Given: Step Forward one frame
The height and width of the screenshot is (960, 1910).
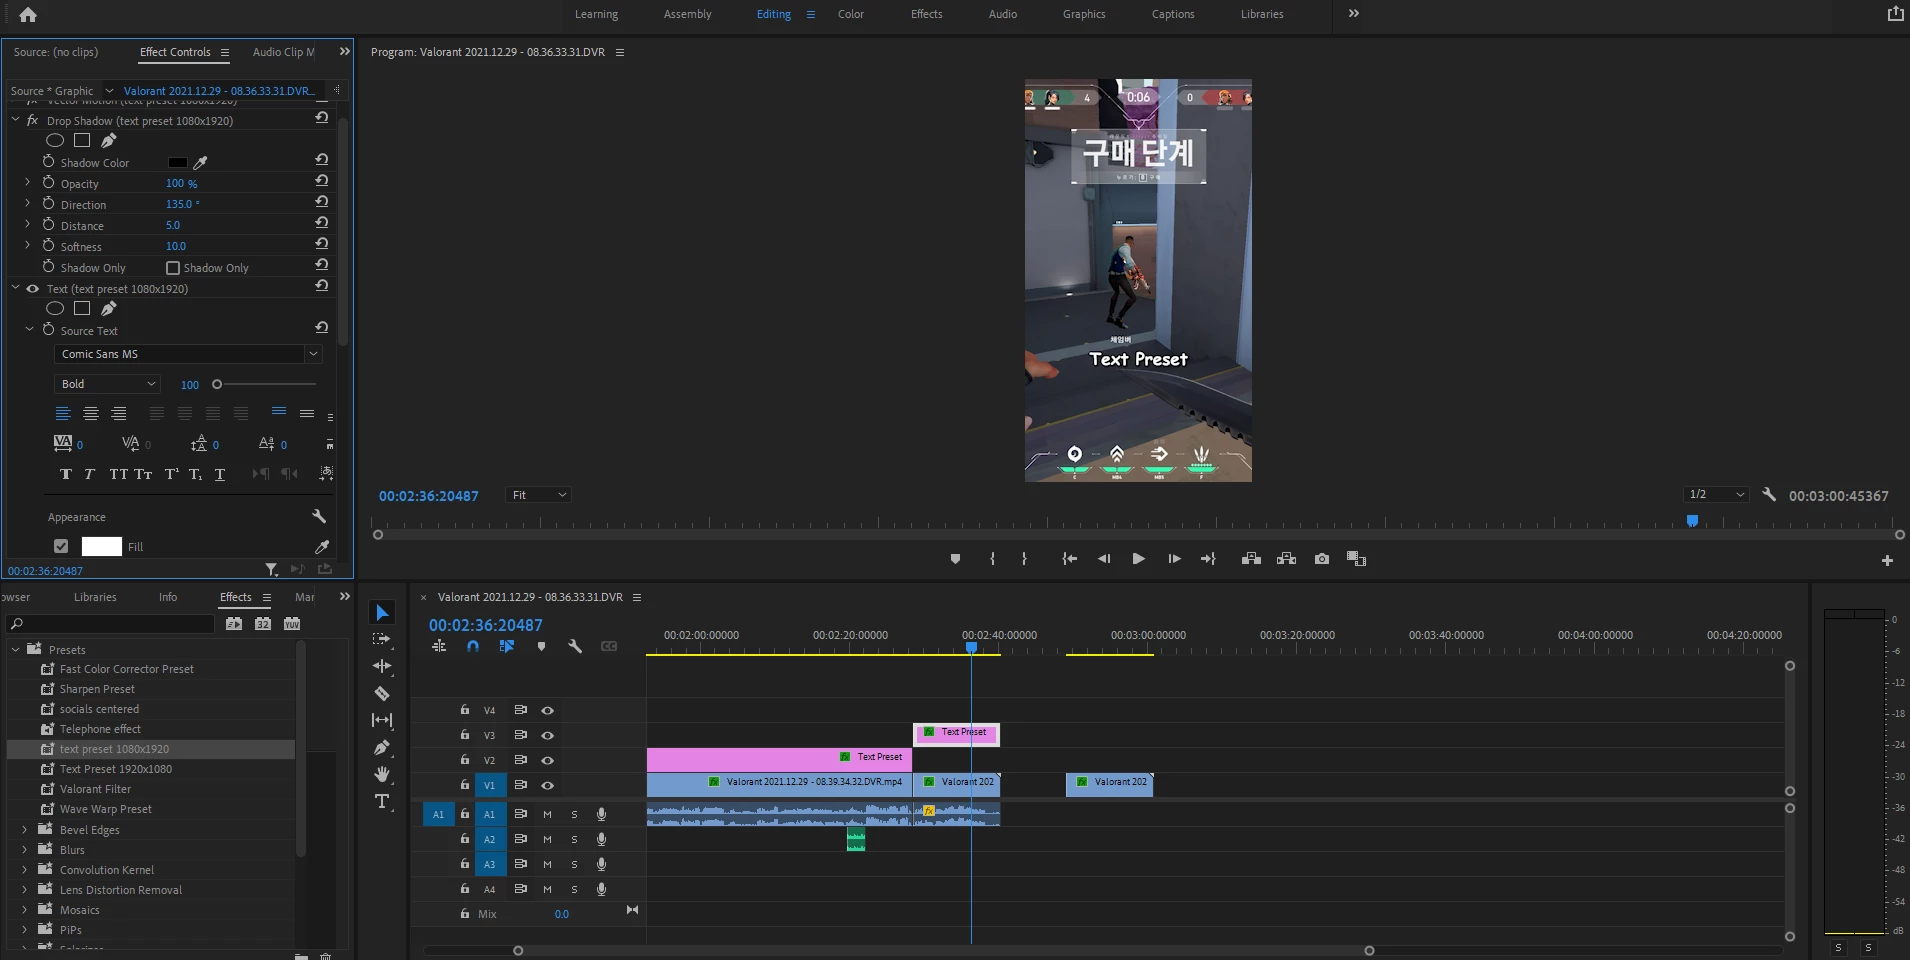Looking at the screenshot, I should 1174,559.
